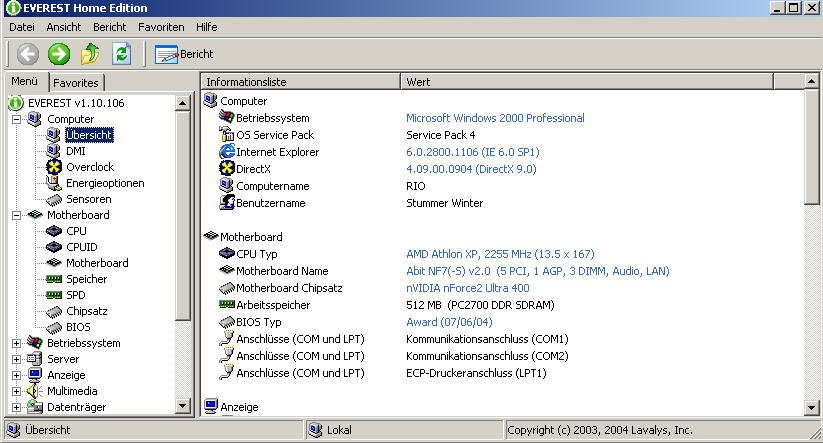Switch to the Menü tab
Image resolution: width=823 pixels, height=443 pixels.
click(x=25, y=81)
